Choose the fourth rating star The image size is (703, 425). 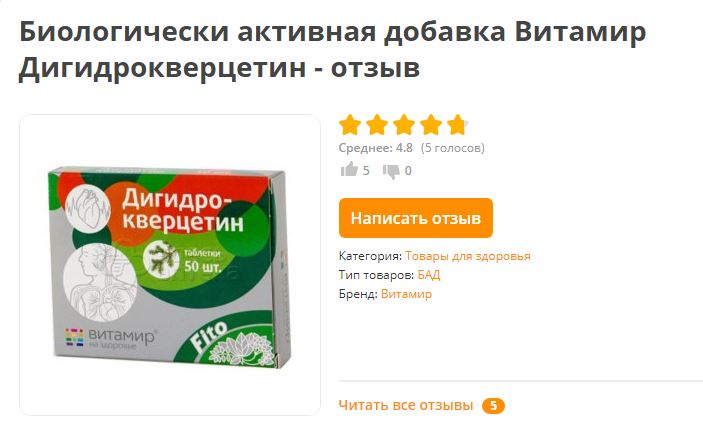[x=431, y=125]
